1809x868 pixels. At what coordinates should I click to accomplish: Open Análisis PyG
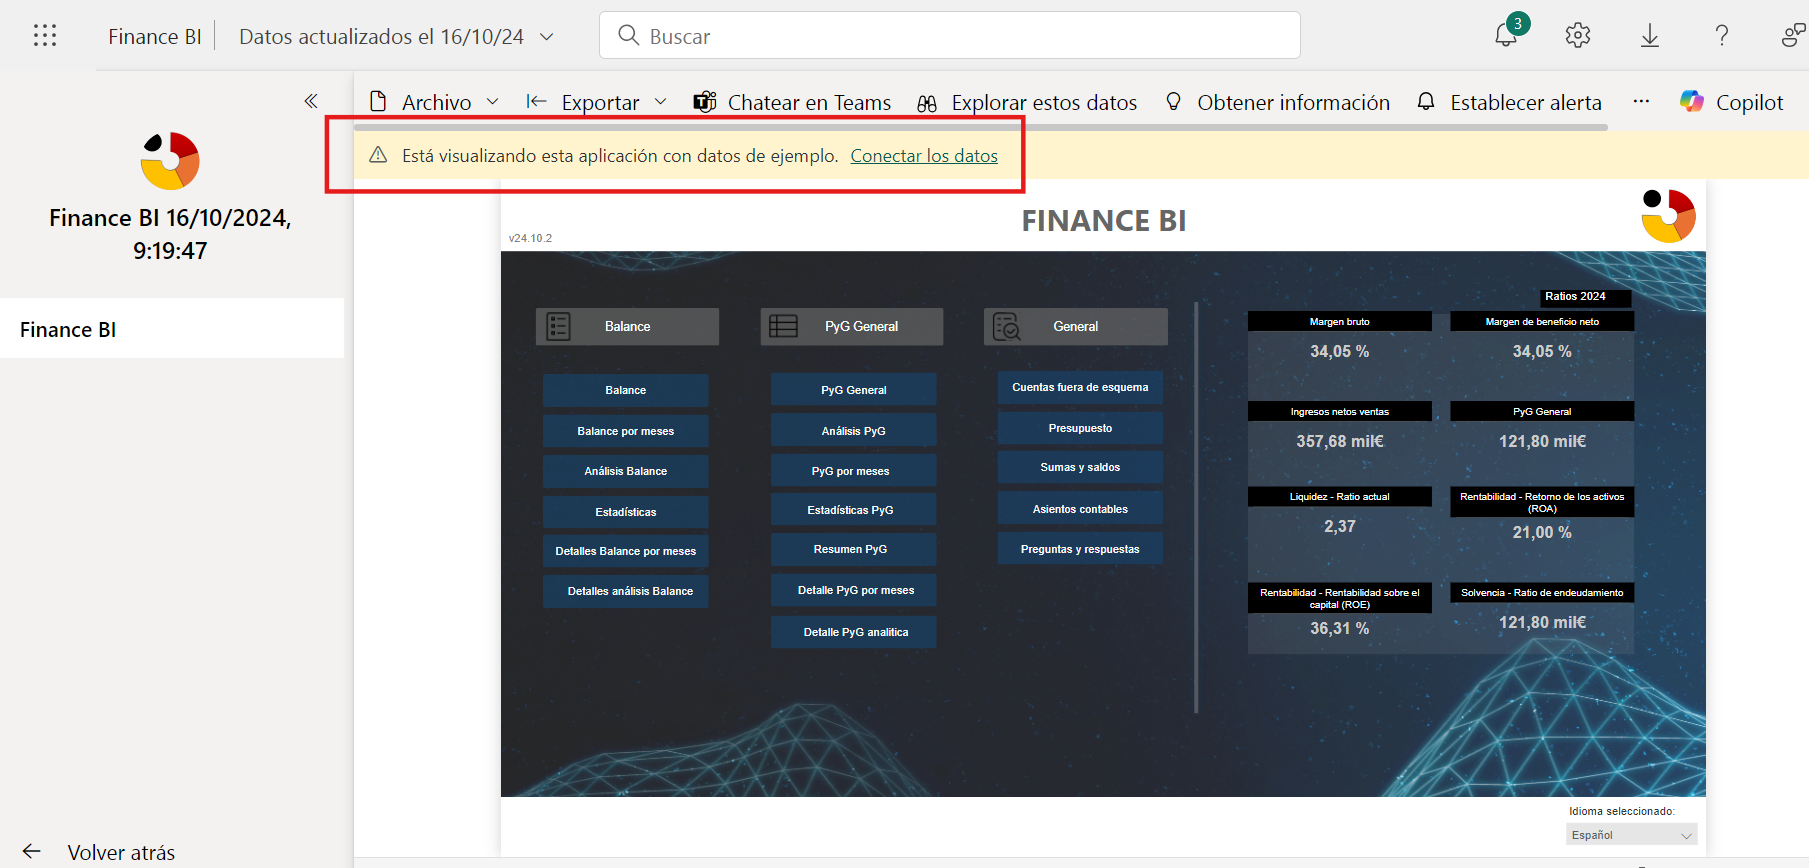[854, 431]
